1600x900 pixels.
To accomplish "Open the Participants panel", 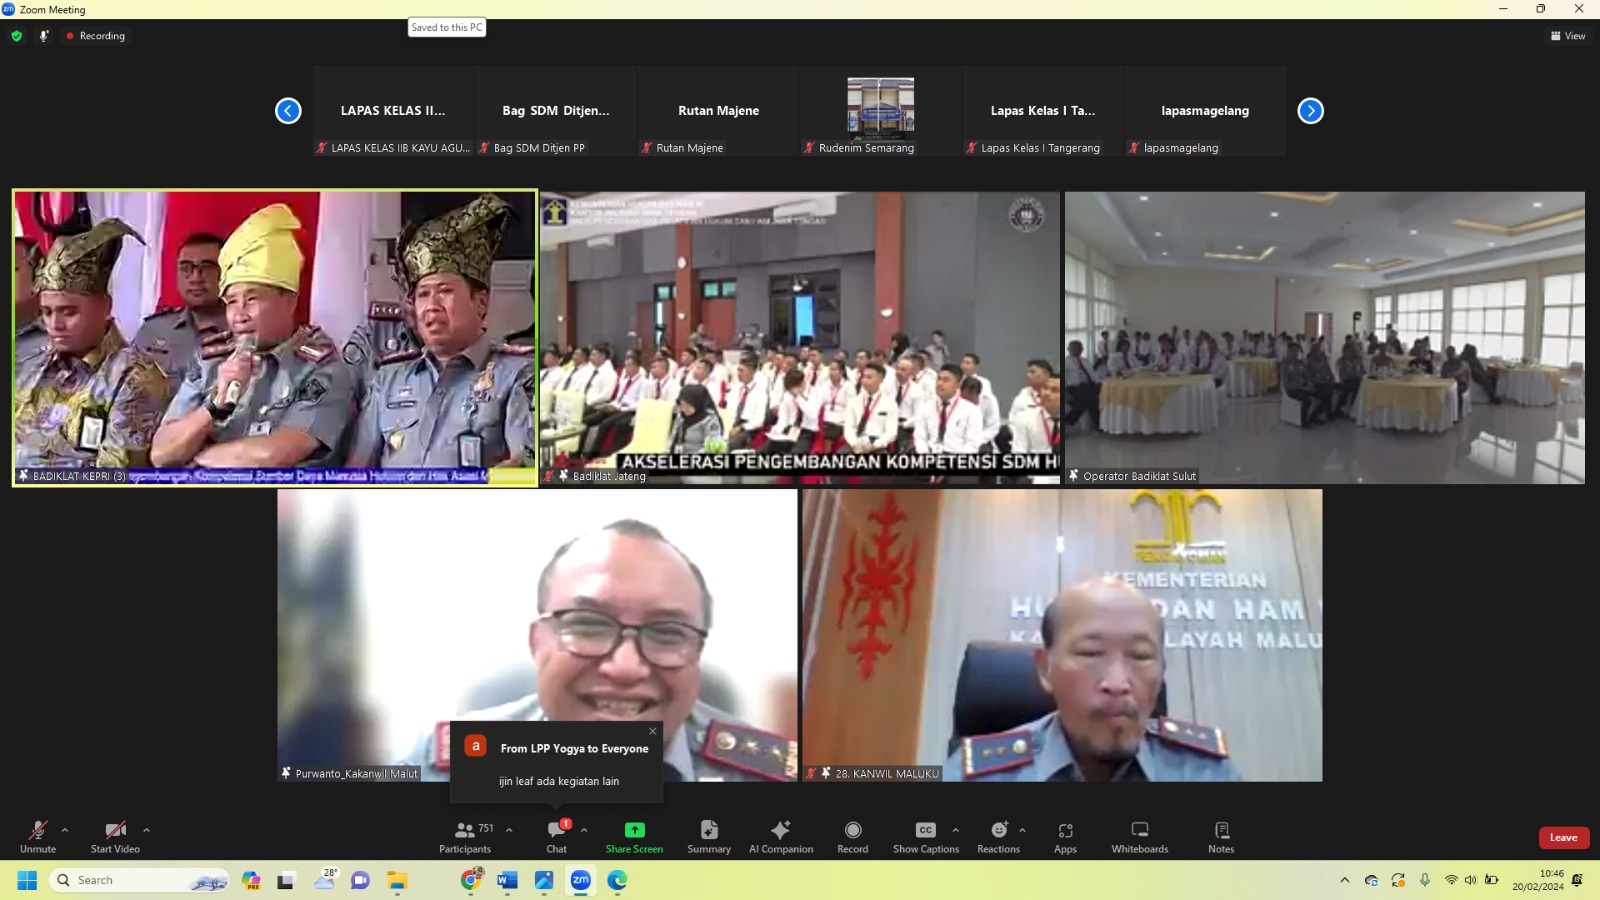I will [x=464, y=836].
